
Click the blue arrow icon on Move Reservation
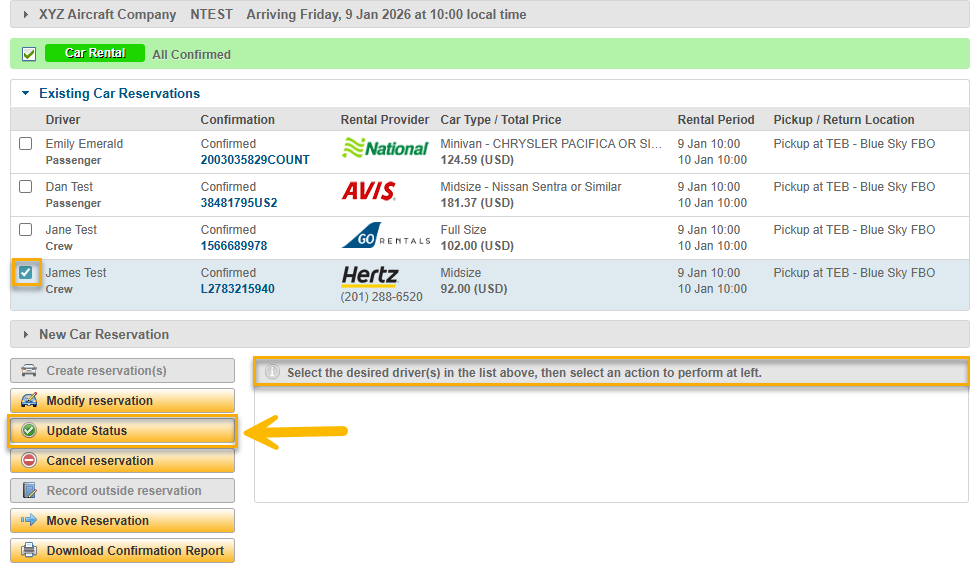coord(28,521)
